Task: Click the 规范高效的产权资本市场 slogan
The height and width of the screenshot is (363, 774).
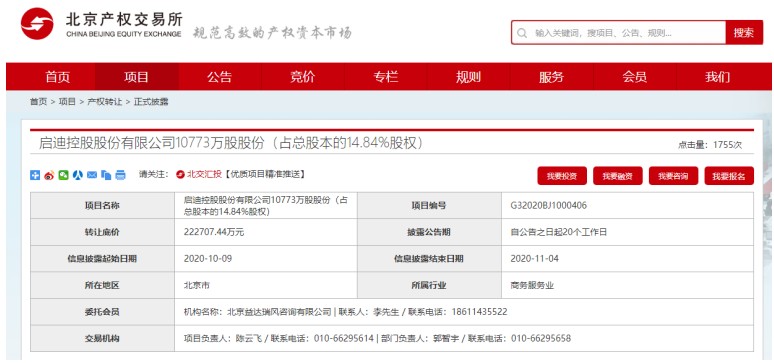Action: 271,34
